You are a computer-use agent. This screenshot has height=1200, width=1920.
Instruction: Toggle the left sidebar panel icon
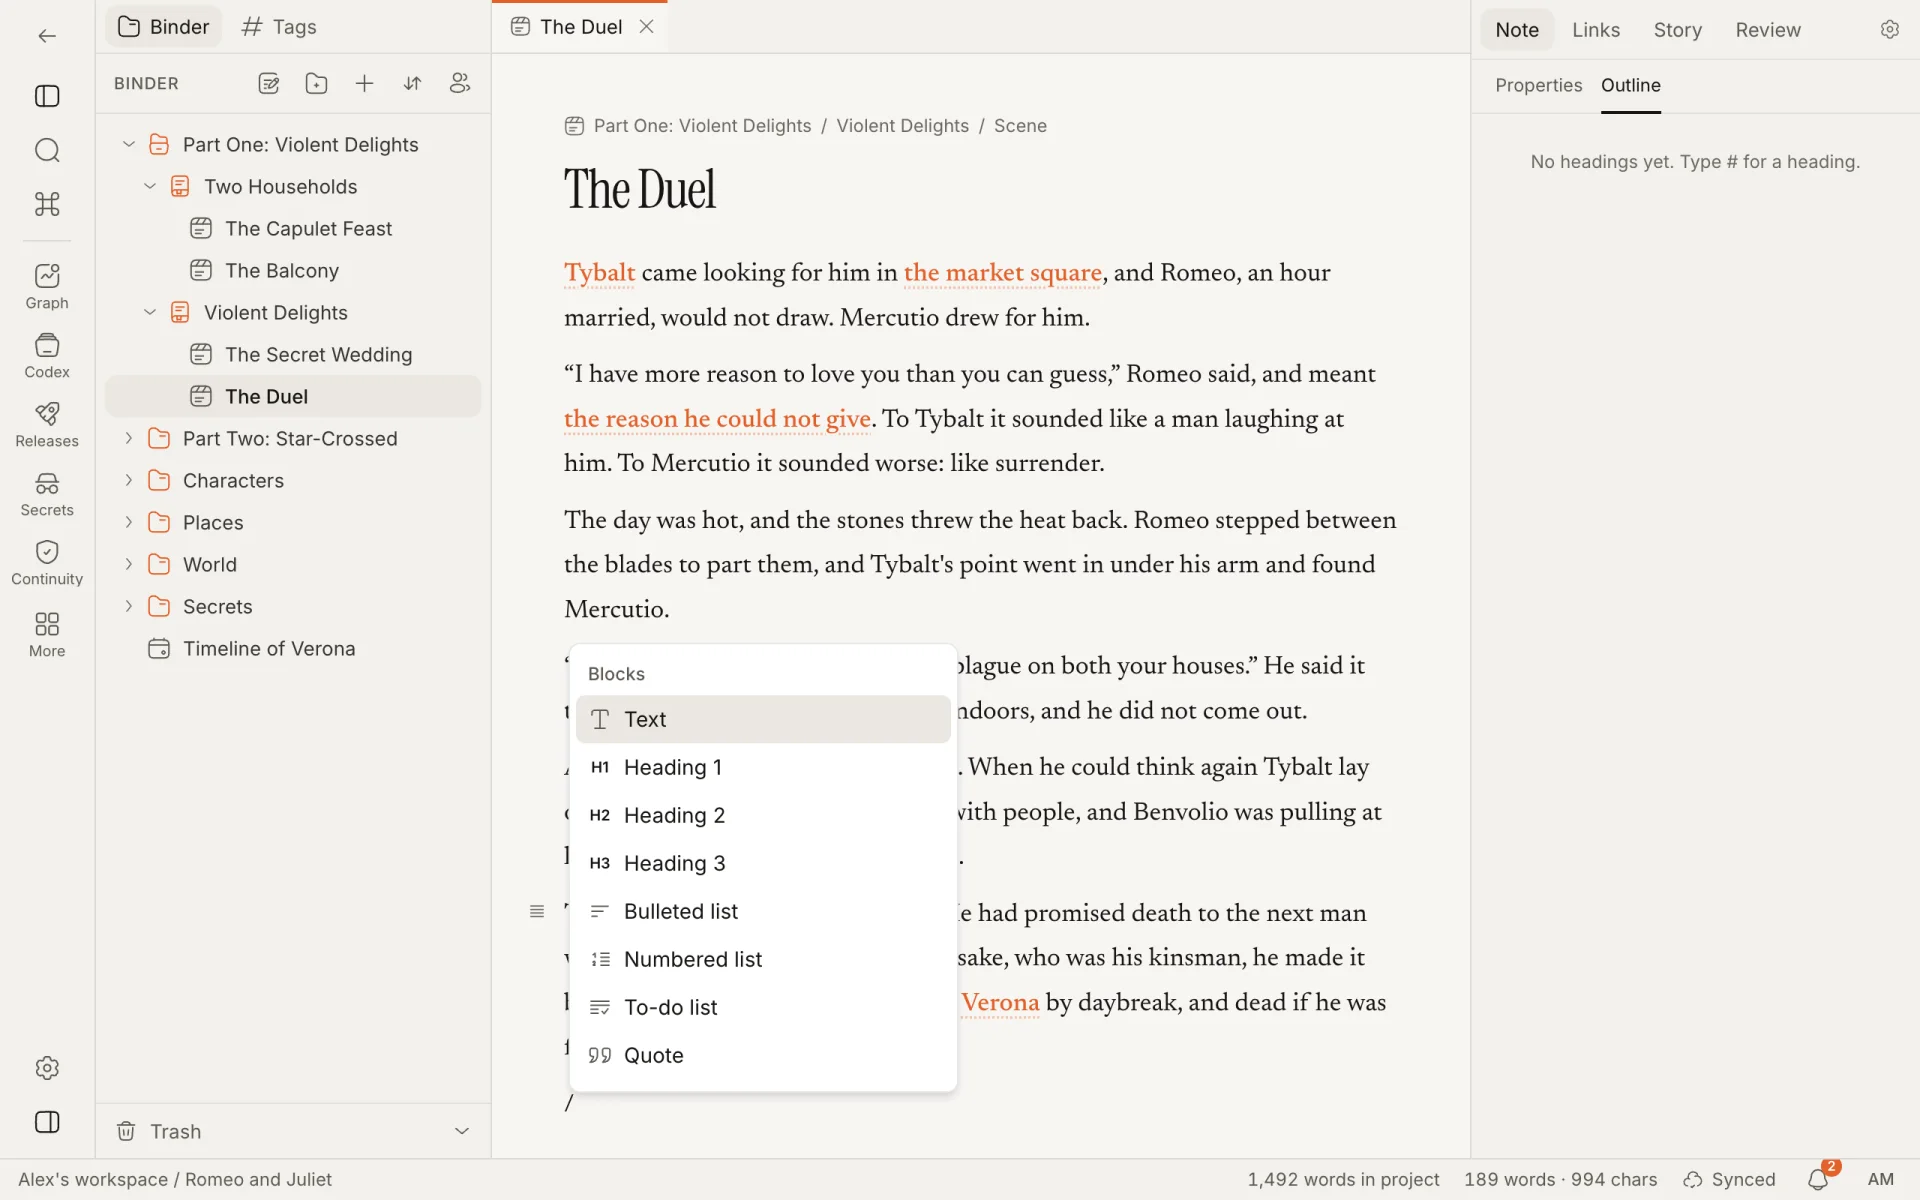(x=47, y=96)
